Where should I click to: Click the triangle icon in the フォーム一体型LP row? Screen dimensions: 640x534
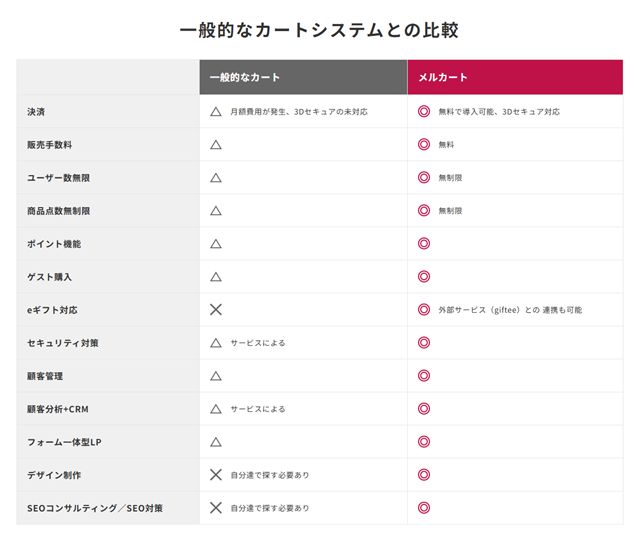click(x=215, y=442)
